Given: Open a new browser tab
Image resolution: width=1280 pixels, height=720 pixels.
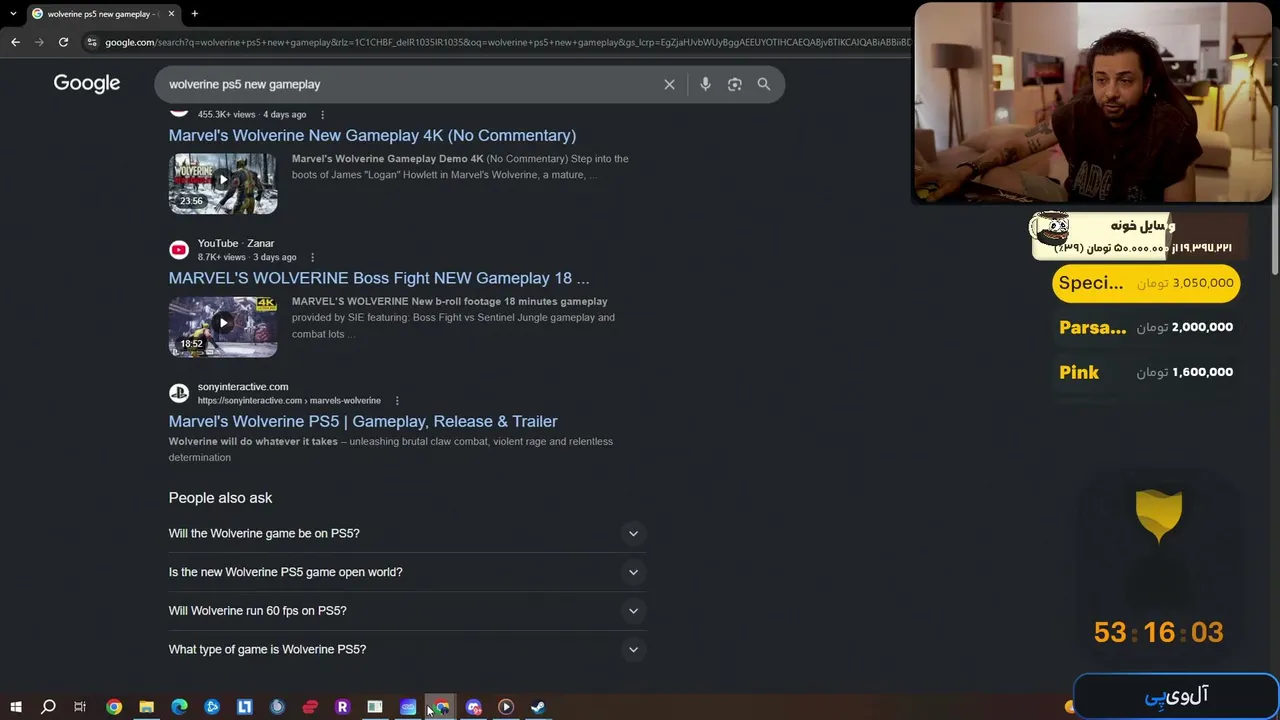Looking at the screenshot, I should (195, 14).
